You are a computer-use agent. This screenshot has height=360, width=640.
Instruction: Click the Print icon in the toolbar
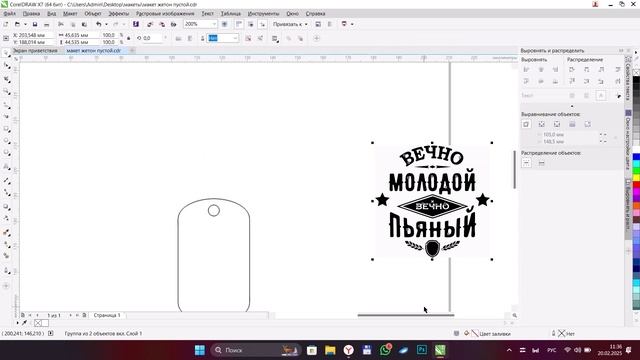(x=47, y=24)
